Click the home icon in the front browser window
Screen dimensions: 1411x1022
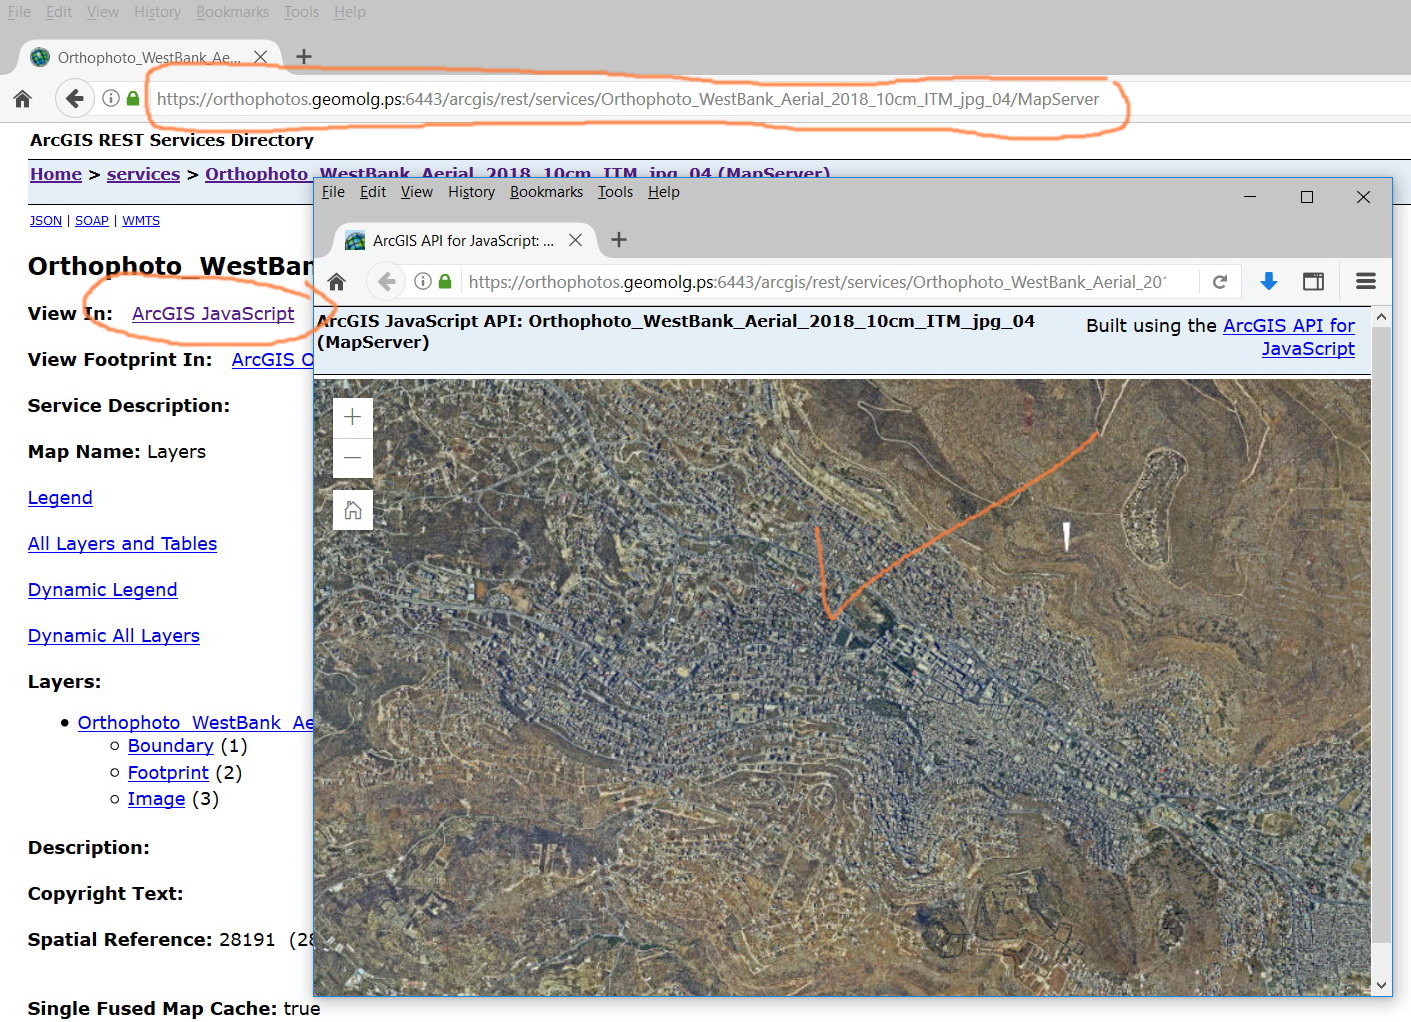(337, 282)
